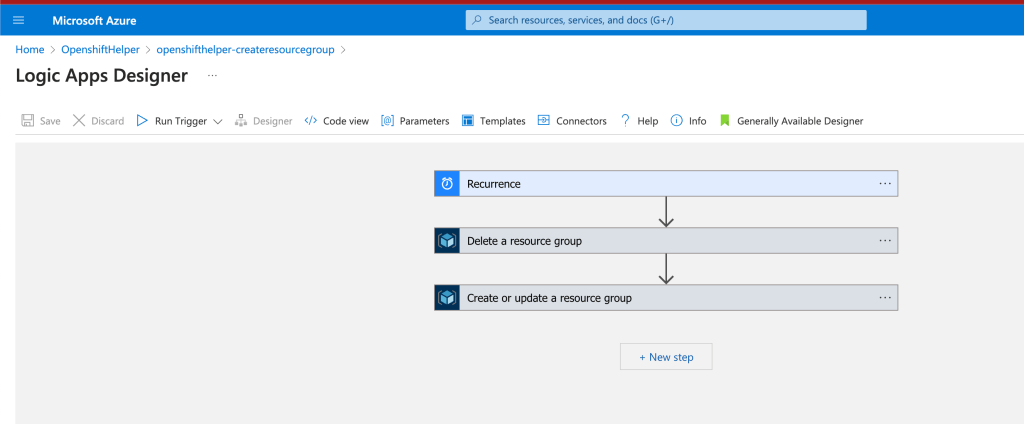Click the search magnifier icon
Screen dimensions: 1024x424
[477, 20]
